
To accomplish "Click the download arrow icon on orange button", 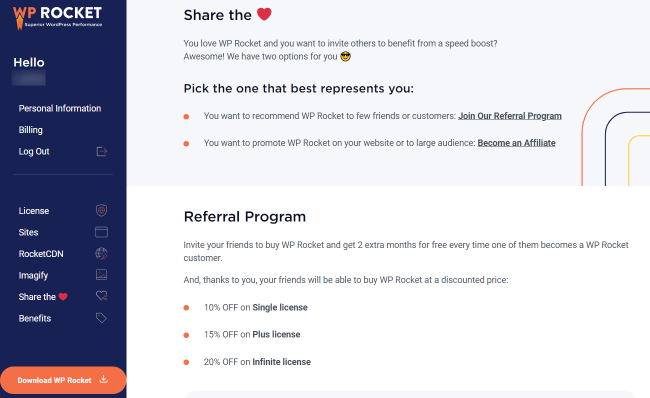I will coord(104,379).
